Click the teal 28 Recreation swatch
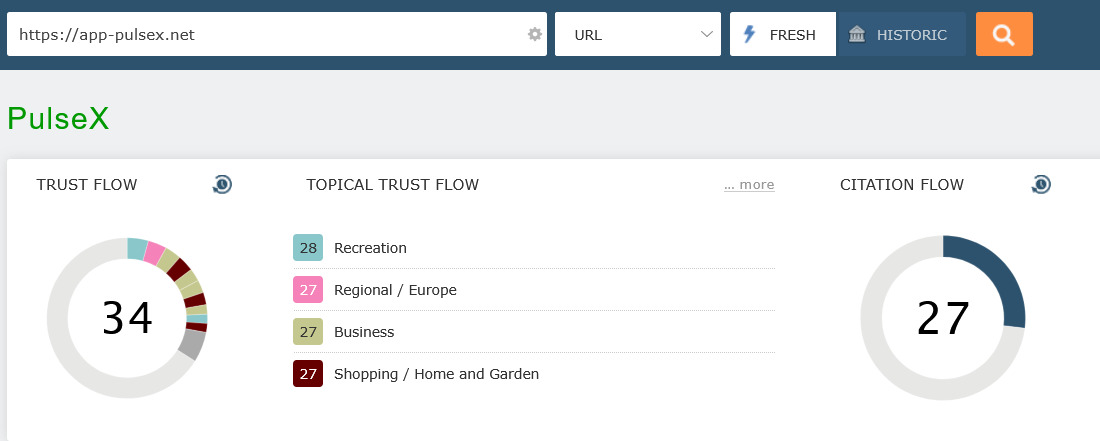The height and width of the screenshot is (441, 1100). (x=308, y=248)
